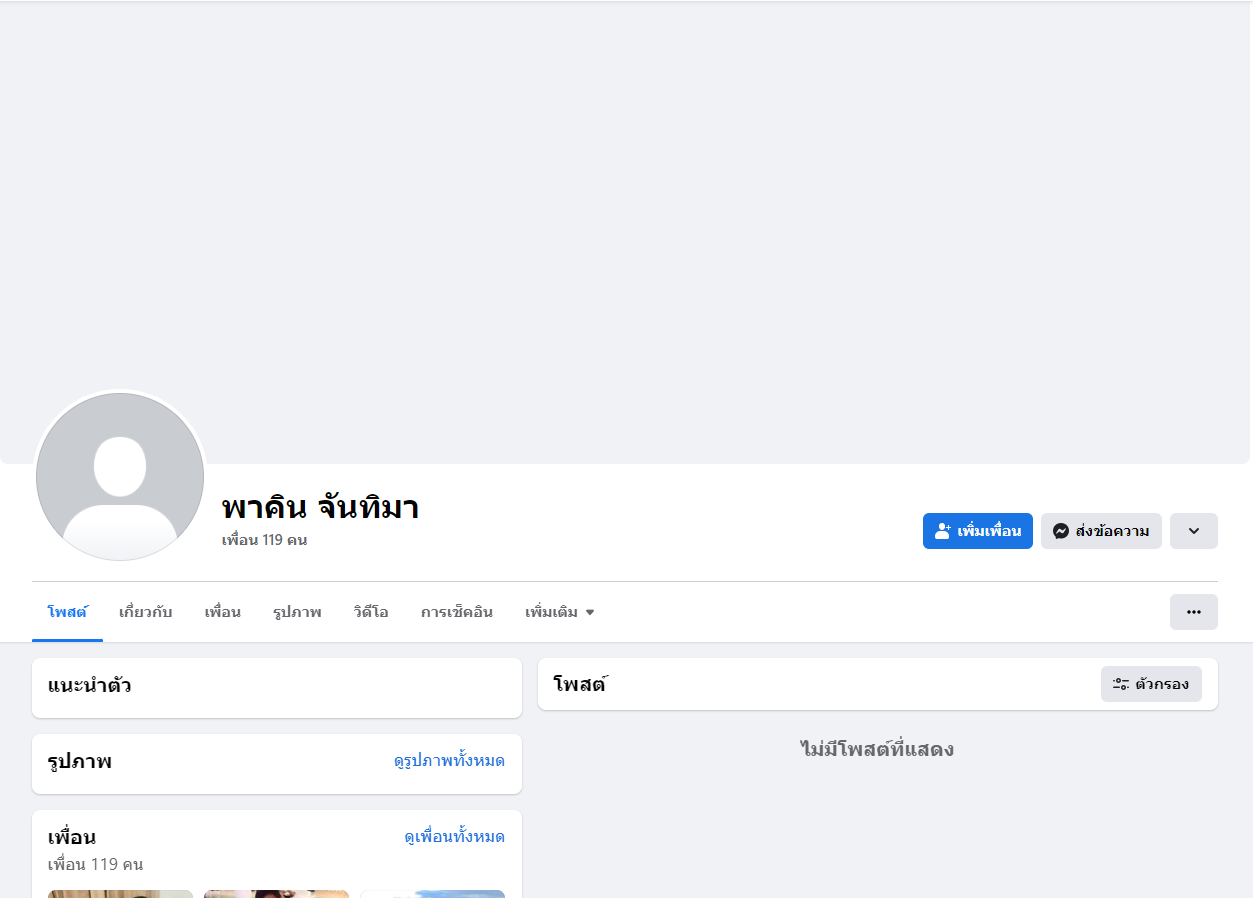Switch to the เกี่ยวกับ tab
This screenshot has width=1253, height=898.
pyautogui.click(x=146, y=612)
